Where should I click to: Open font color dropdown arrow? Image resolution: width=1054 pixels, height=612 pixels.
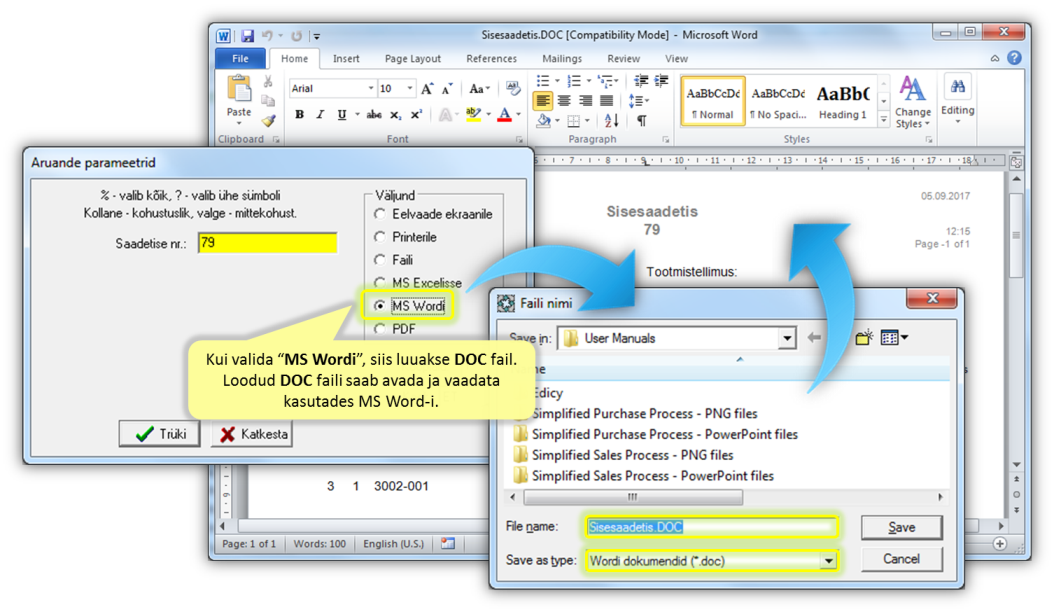pos(518,115)
